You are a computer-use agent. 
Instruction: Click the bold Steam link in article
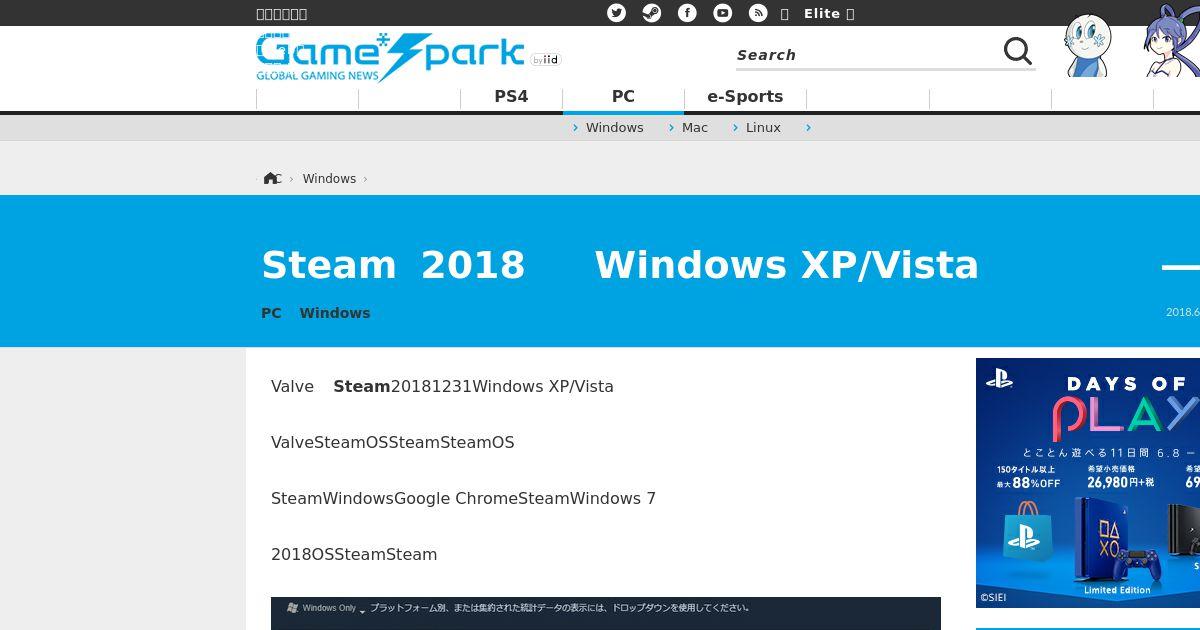coord(362,386)
